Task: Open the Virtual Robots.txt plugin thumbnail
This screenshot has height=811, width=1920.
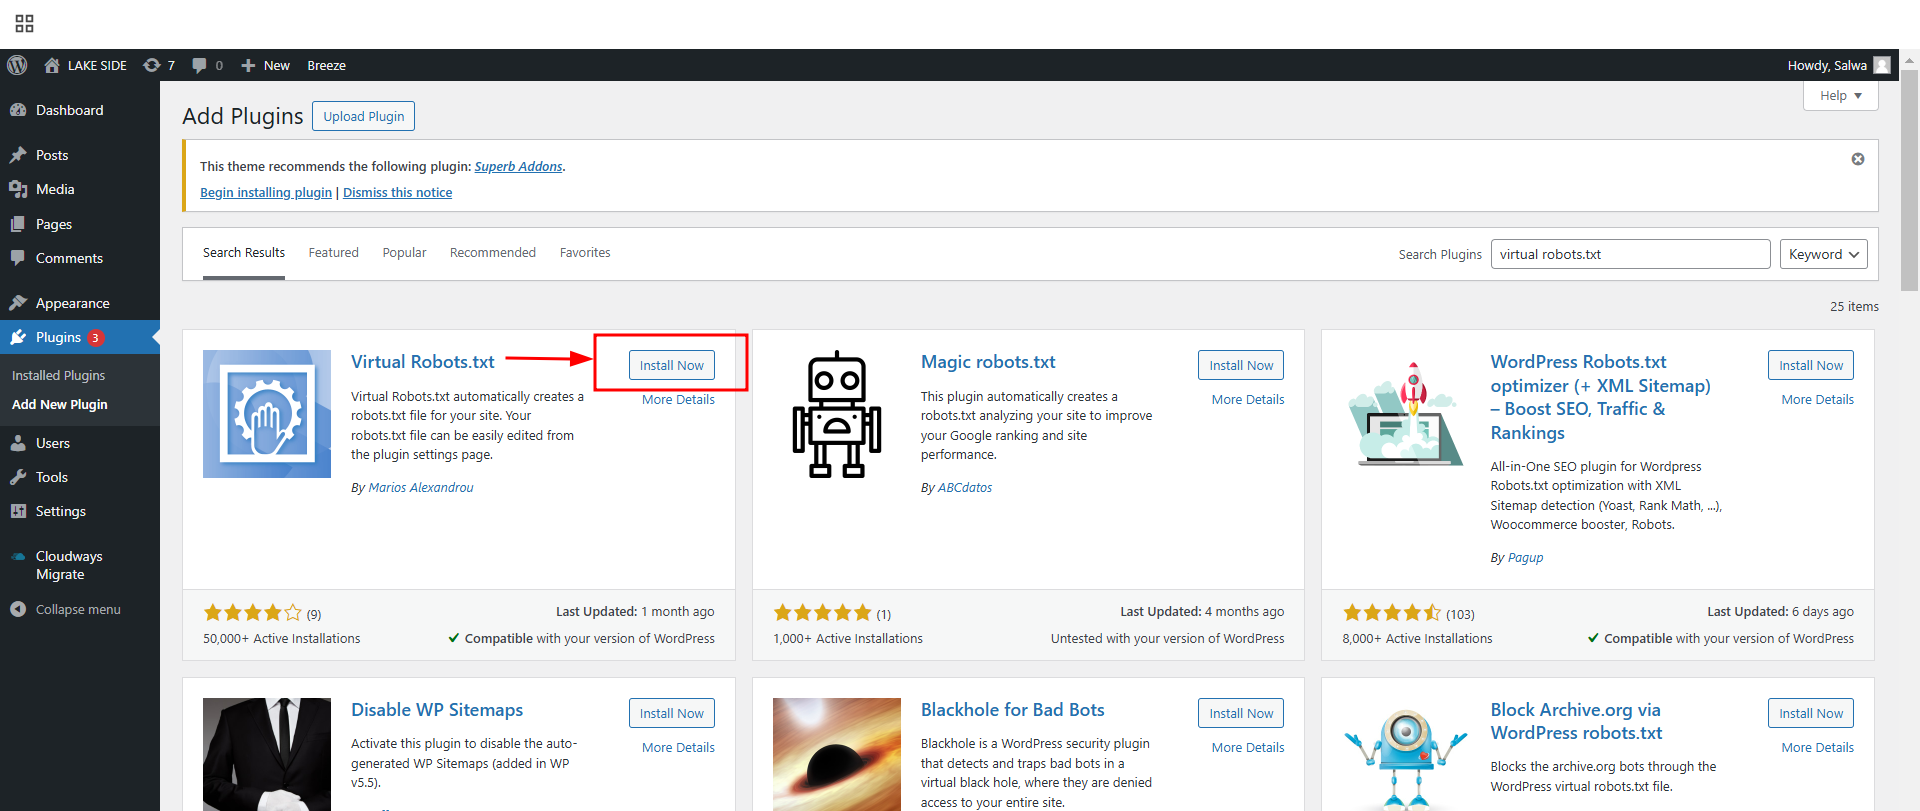Action: [267, 414]
